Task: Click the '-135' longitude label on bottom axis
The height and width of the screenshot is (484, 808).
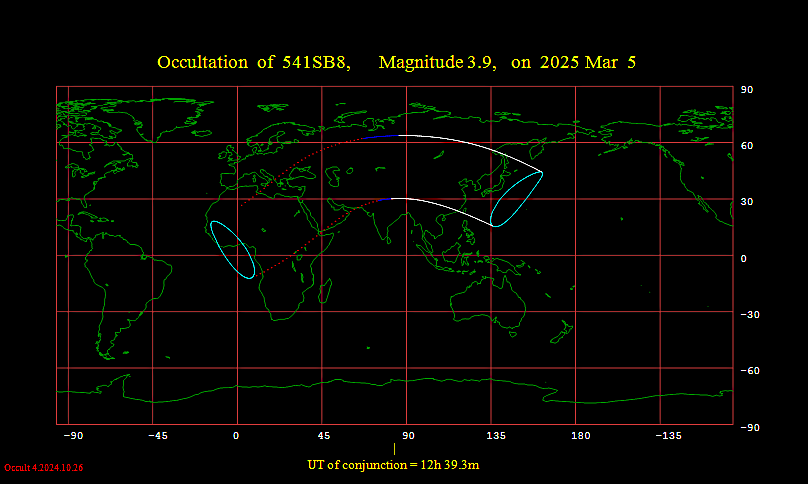Action: click(668, 436)
